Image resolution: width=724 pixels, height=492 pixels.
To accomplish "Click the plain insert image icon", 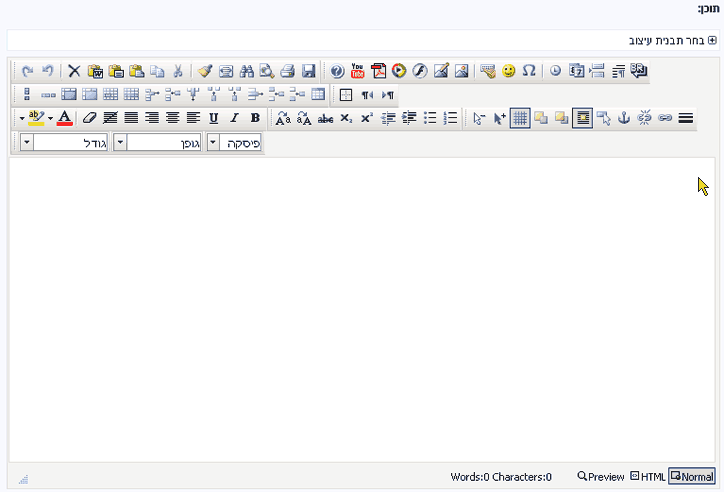I will [462, 71].
